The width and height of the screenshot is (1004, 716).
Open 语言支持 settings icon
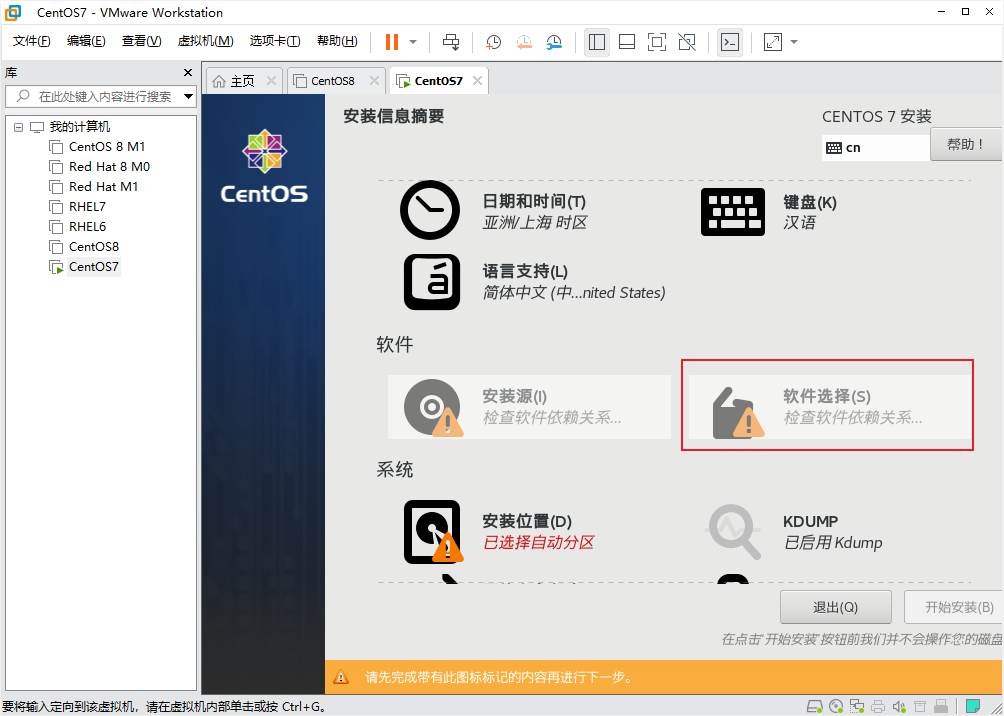pyautogui.click(x=432, y=282)
